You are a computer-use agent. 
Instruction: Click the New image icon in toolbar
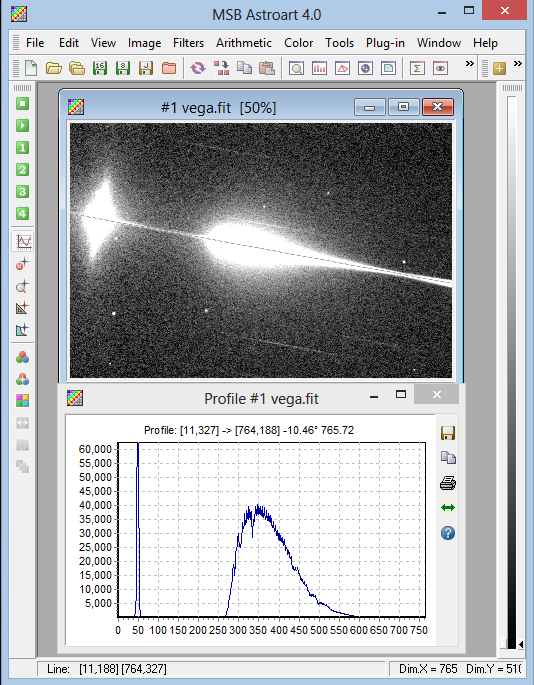(31, 68)
